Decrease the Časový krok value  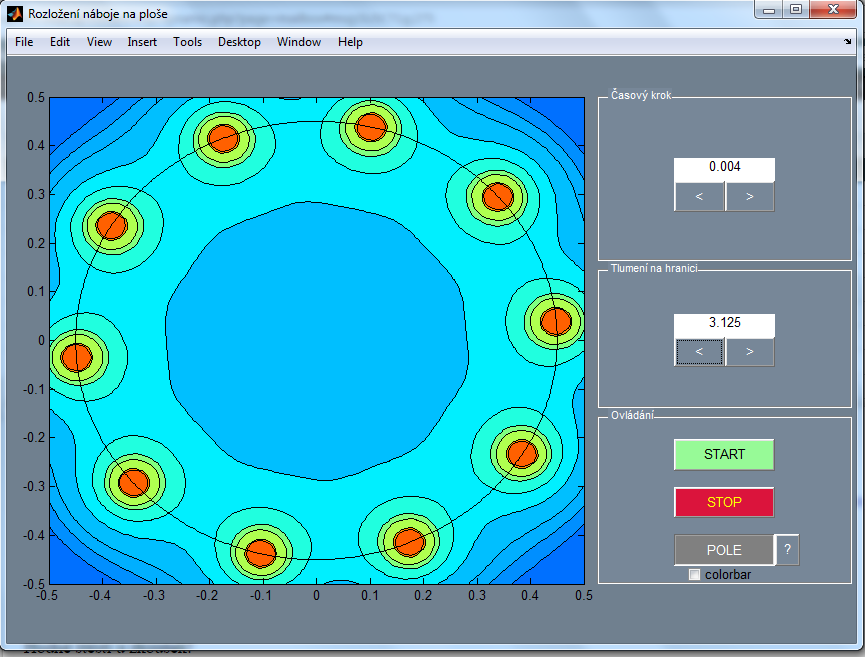pos(699,197)
